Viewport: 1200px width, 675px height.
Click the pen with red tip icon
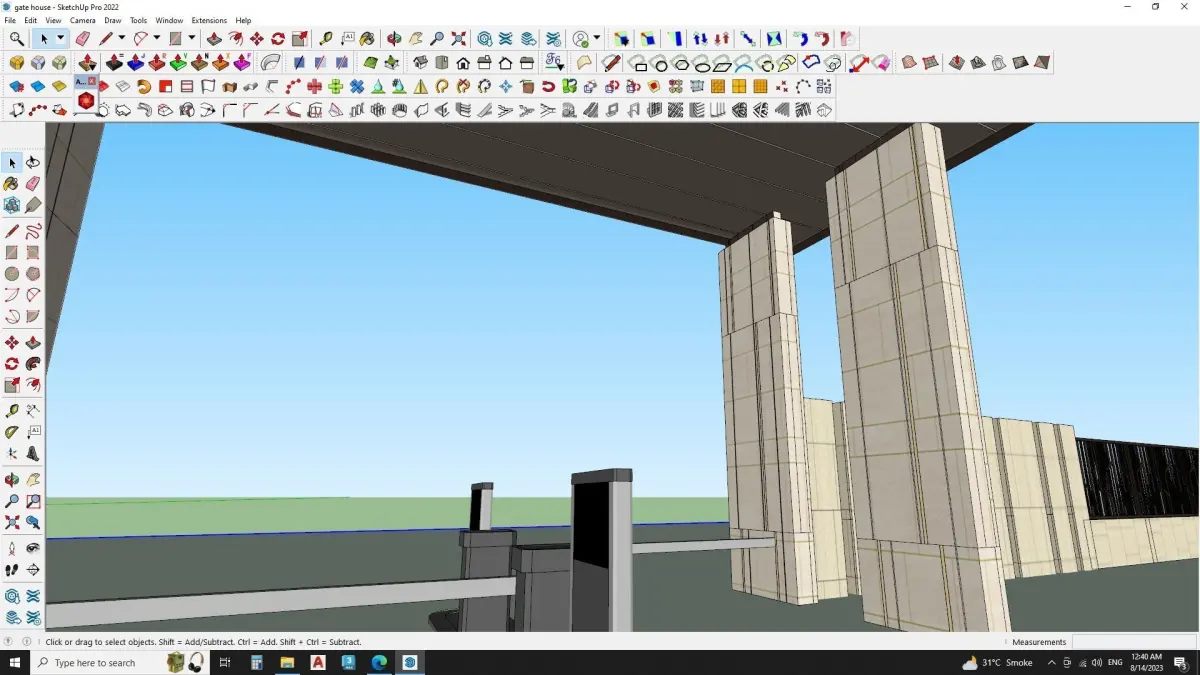(611, 63)
